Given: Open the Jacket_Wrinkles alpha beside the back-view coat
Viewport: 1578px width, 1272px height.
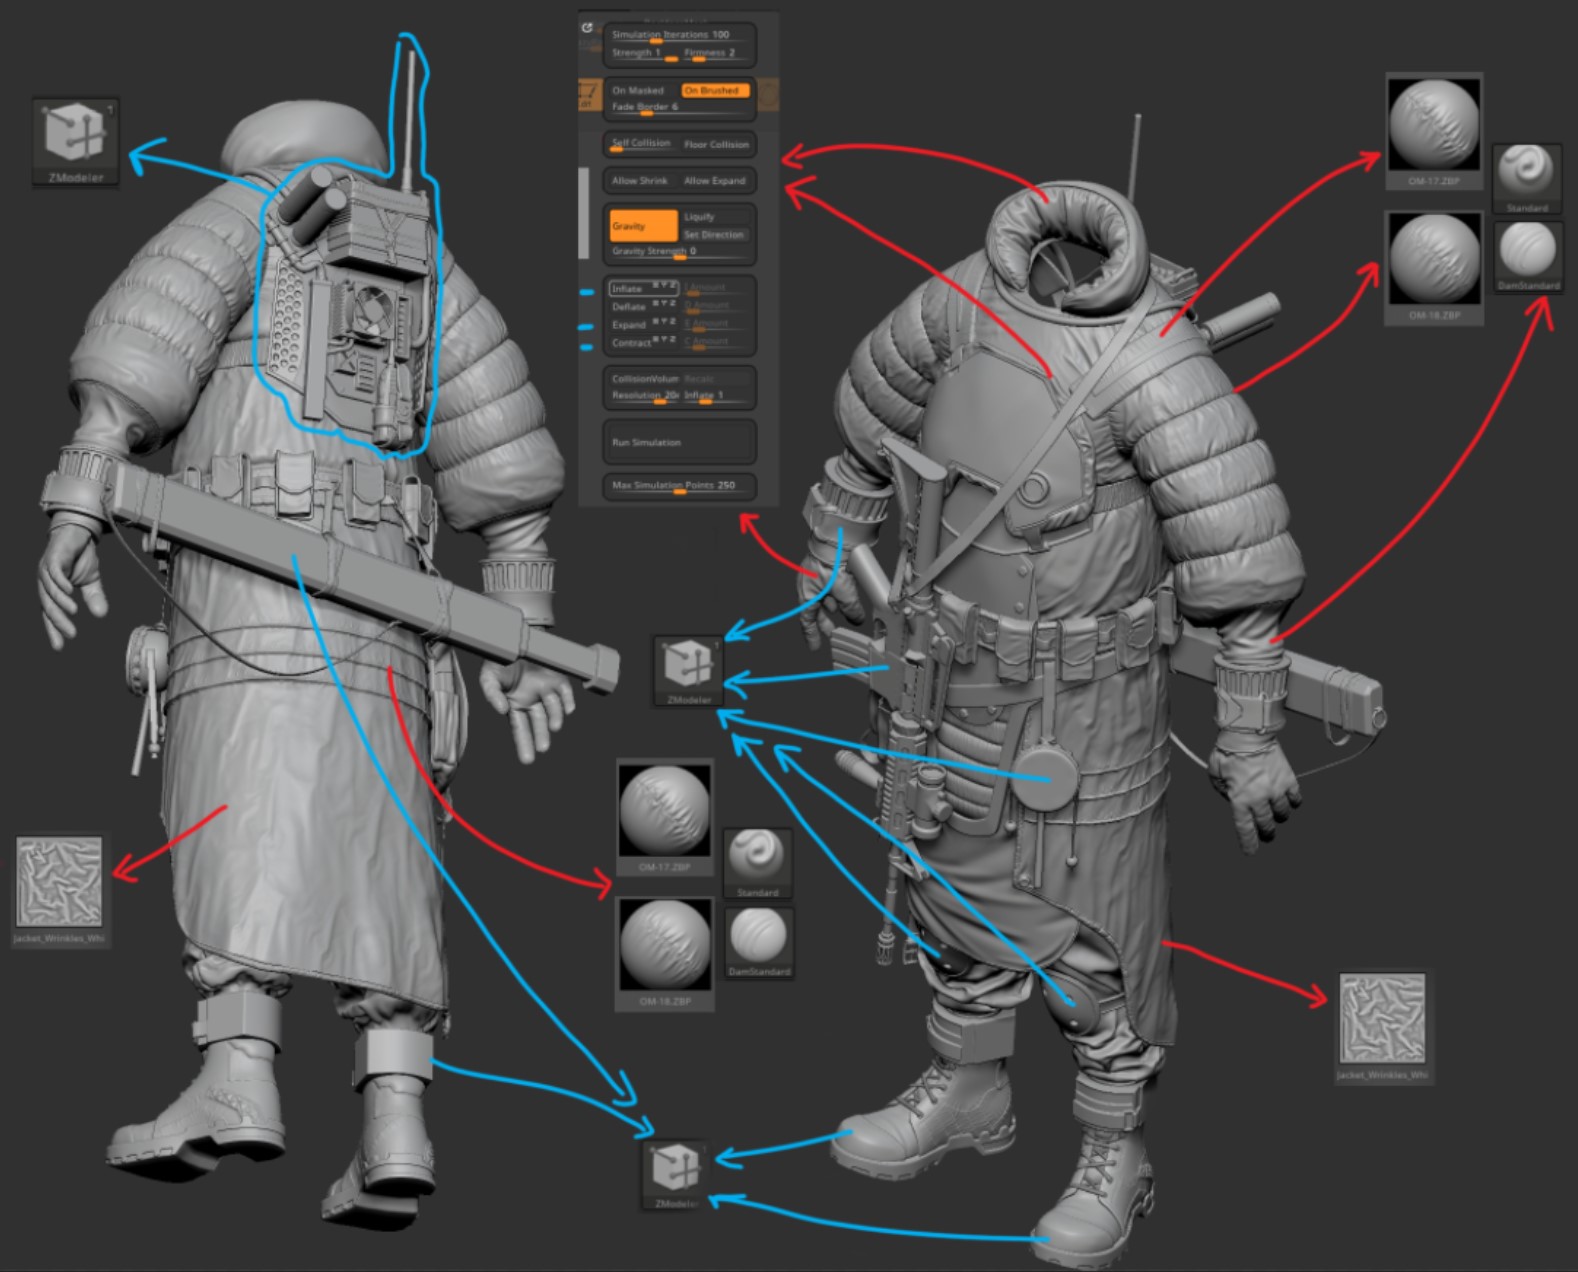Looking at the screenshot, I should (x=59, y=889).
